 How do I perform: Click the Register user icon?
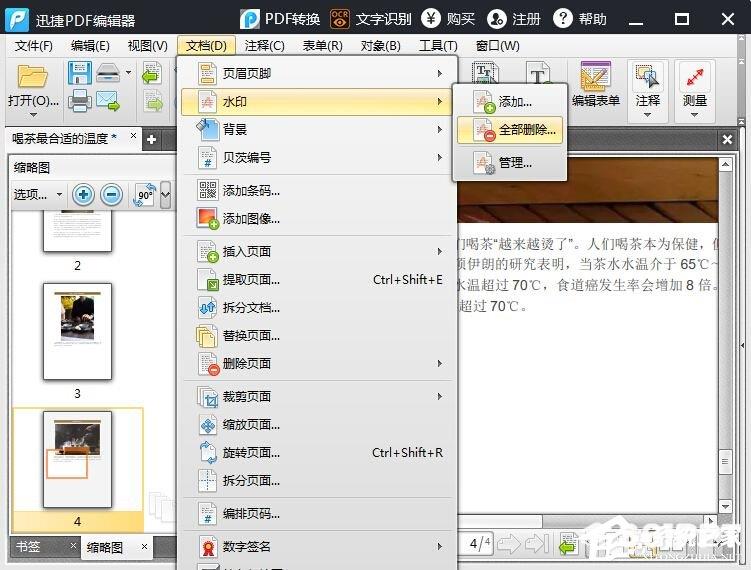click(x=497, y=19)
